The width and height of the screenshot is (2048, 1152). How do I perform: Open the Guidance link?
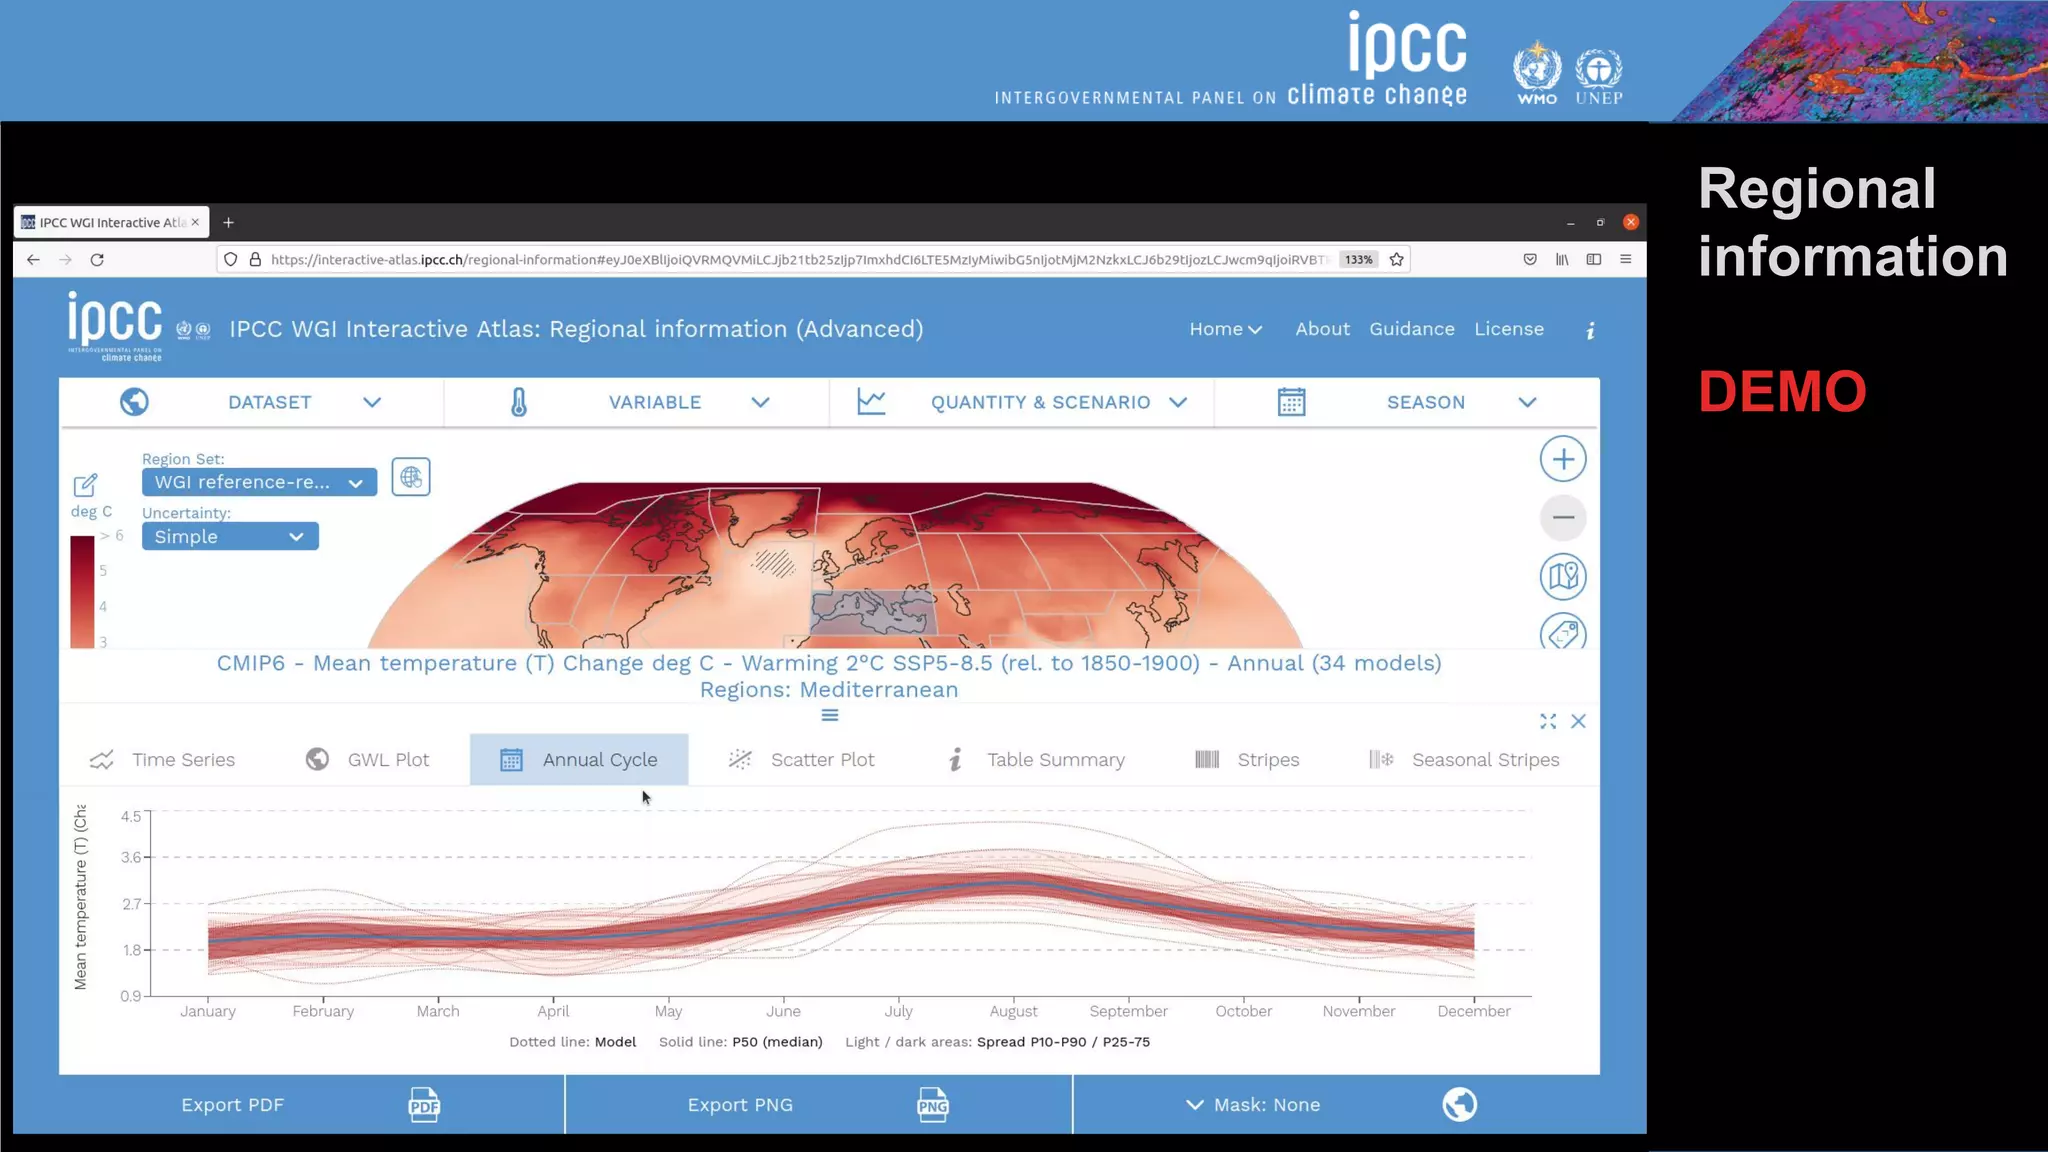point(1411,329)
